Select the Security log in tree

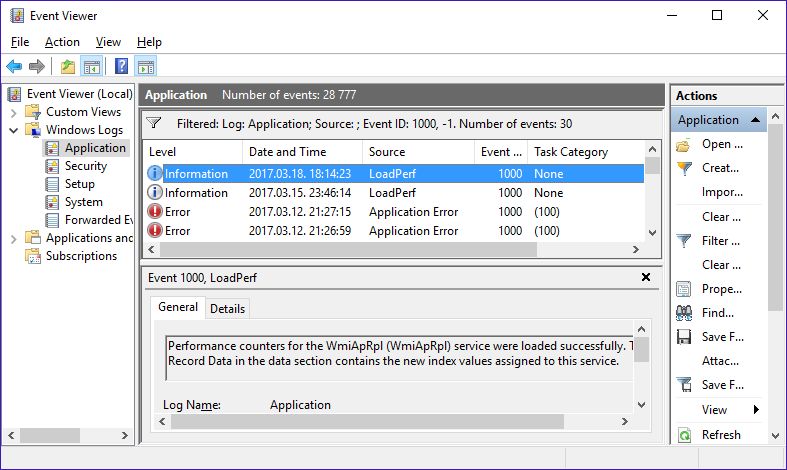point(85,166)
